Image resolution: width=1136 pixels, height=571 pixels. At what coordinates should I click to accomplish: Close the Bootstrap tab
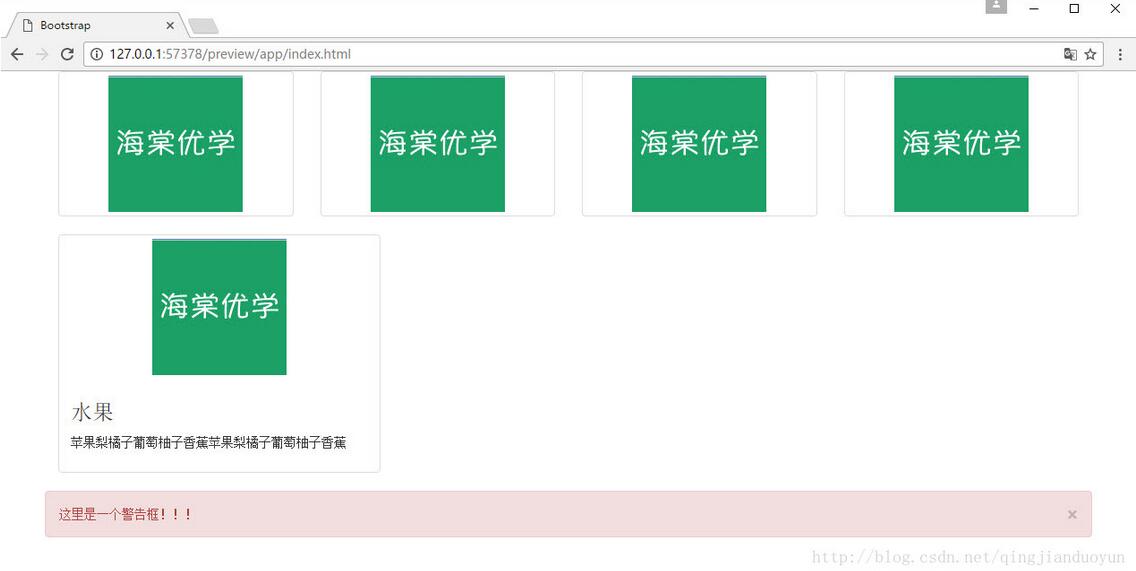[x=170, y=25]
